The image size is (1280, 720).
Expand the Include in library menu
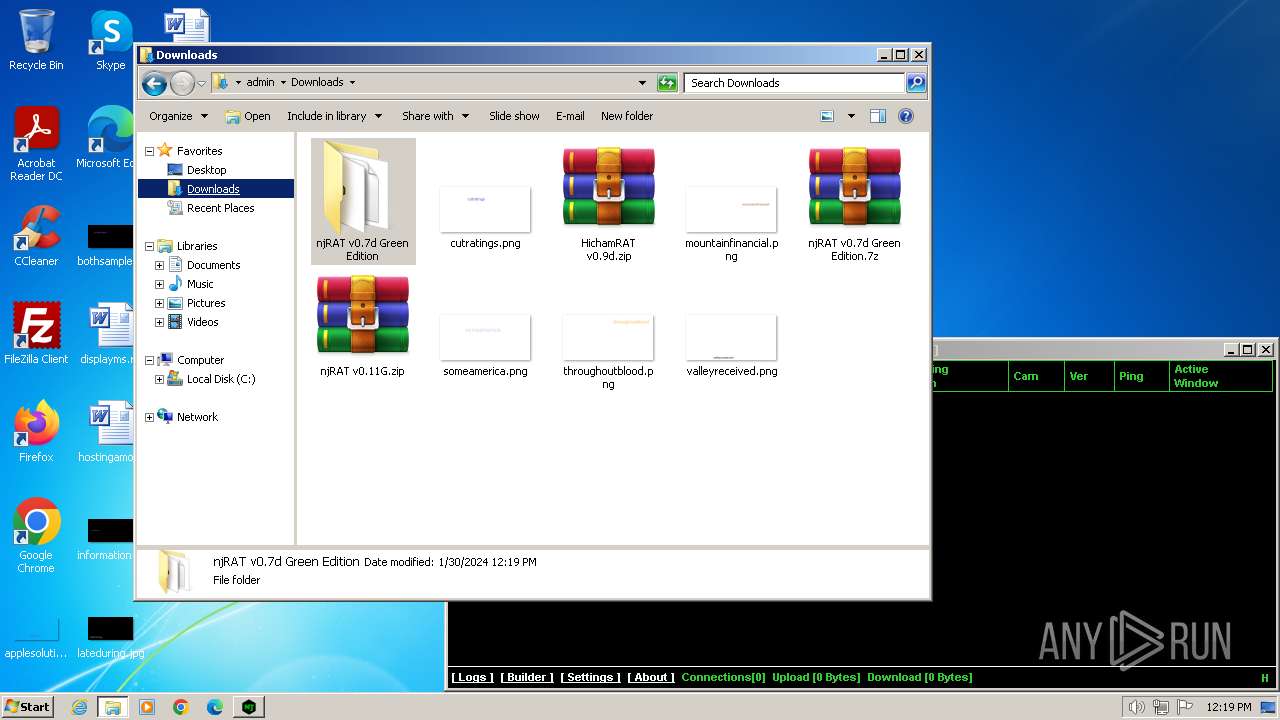pyautogui.click(x=334, y=116)
